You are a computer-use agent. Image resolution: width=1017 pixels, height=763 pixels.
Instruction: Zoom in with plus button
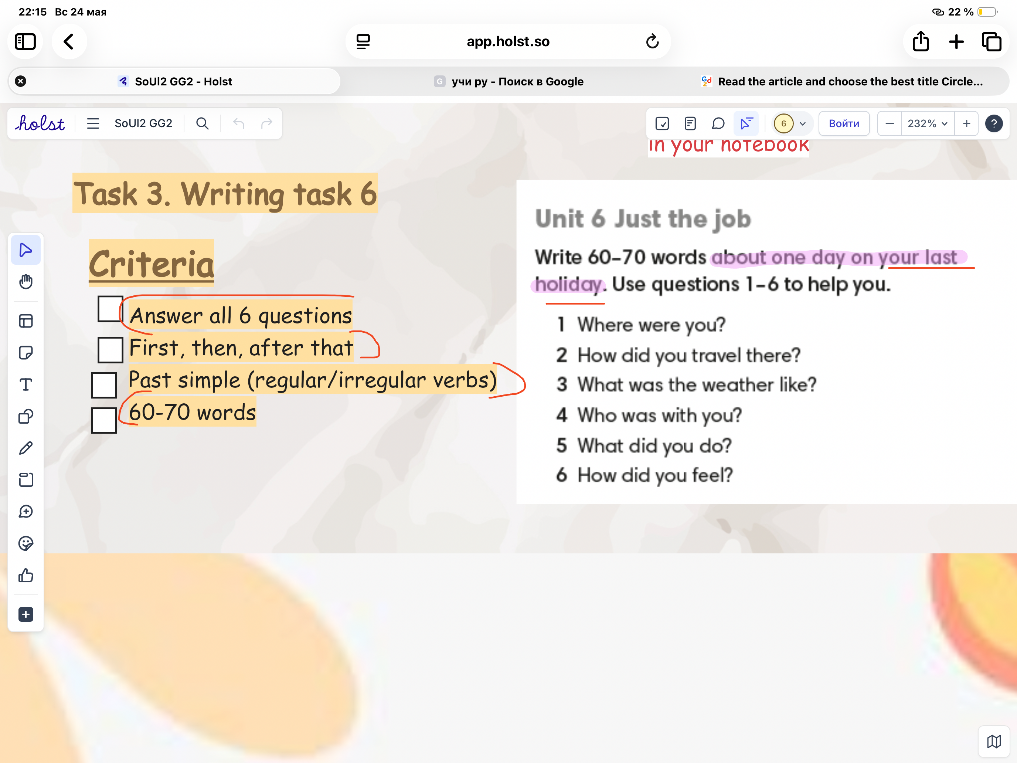[966, 123]
